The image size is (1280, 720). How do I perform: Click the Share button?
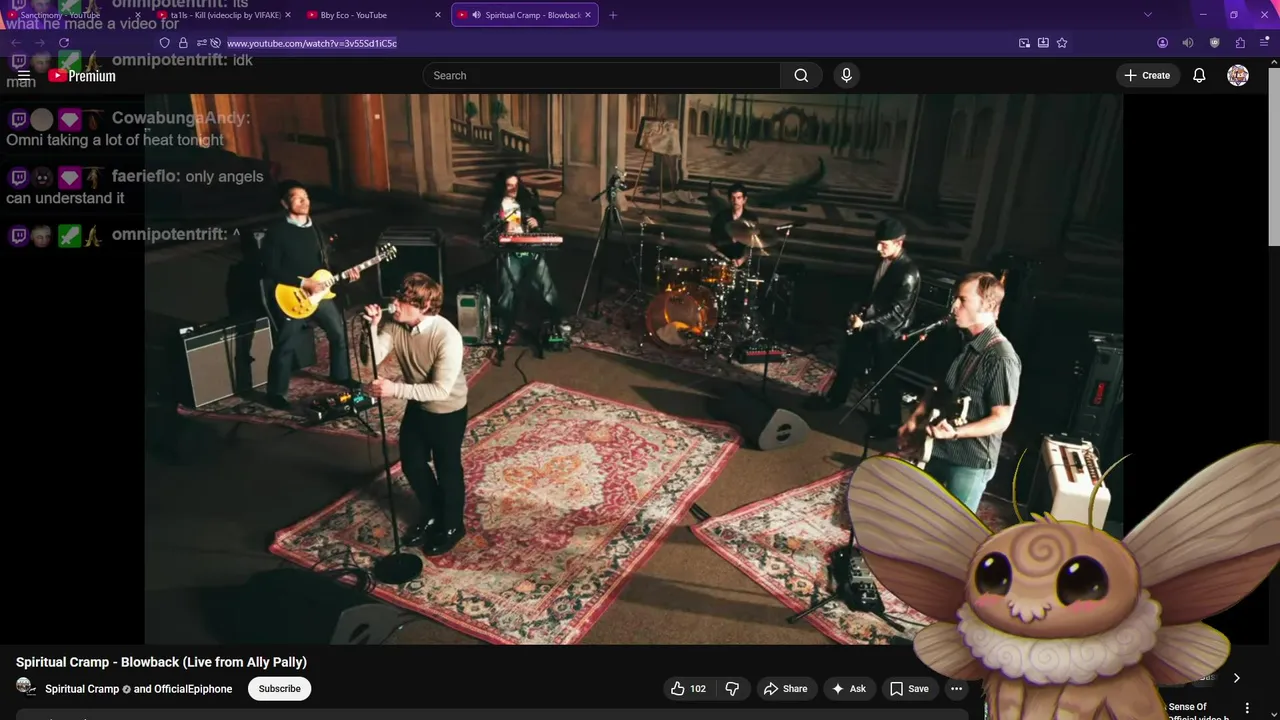[x=785, y=689]
